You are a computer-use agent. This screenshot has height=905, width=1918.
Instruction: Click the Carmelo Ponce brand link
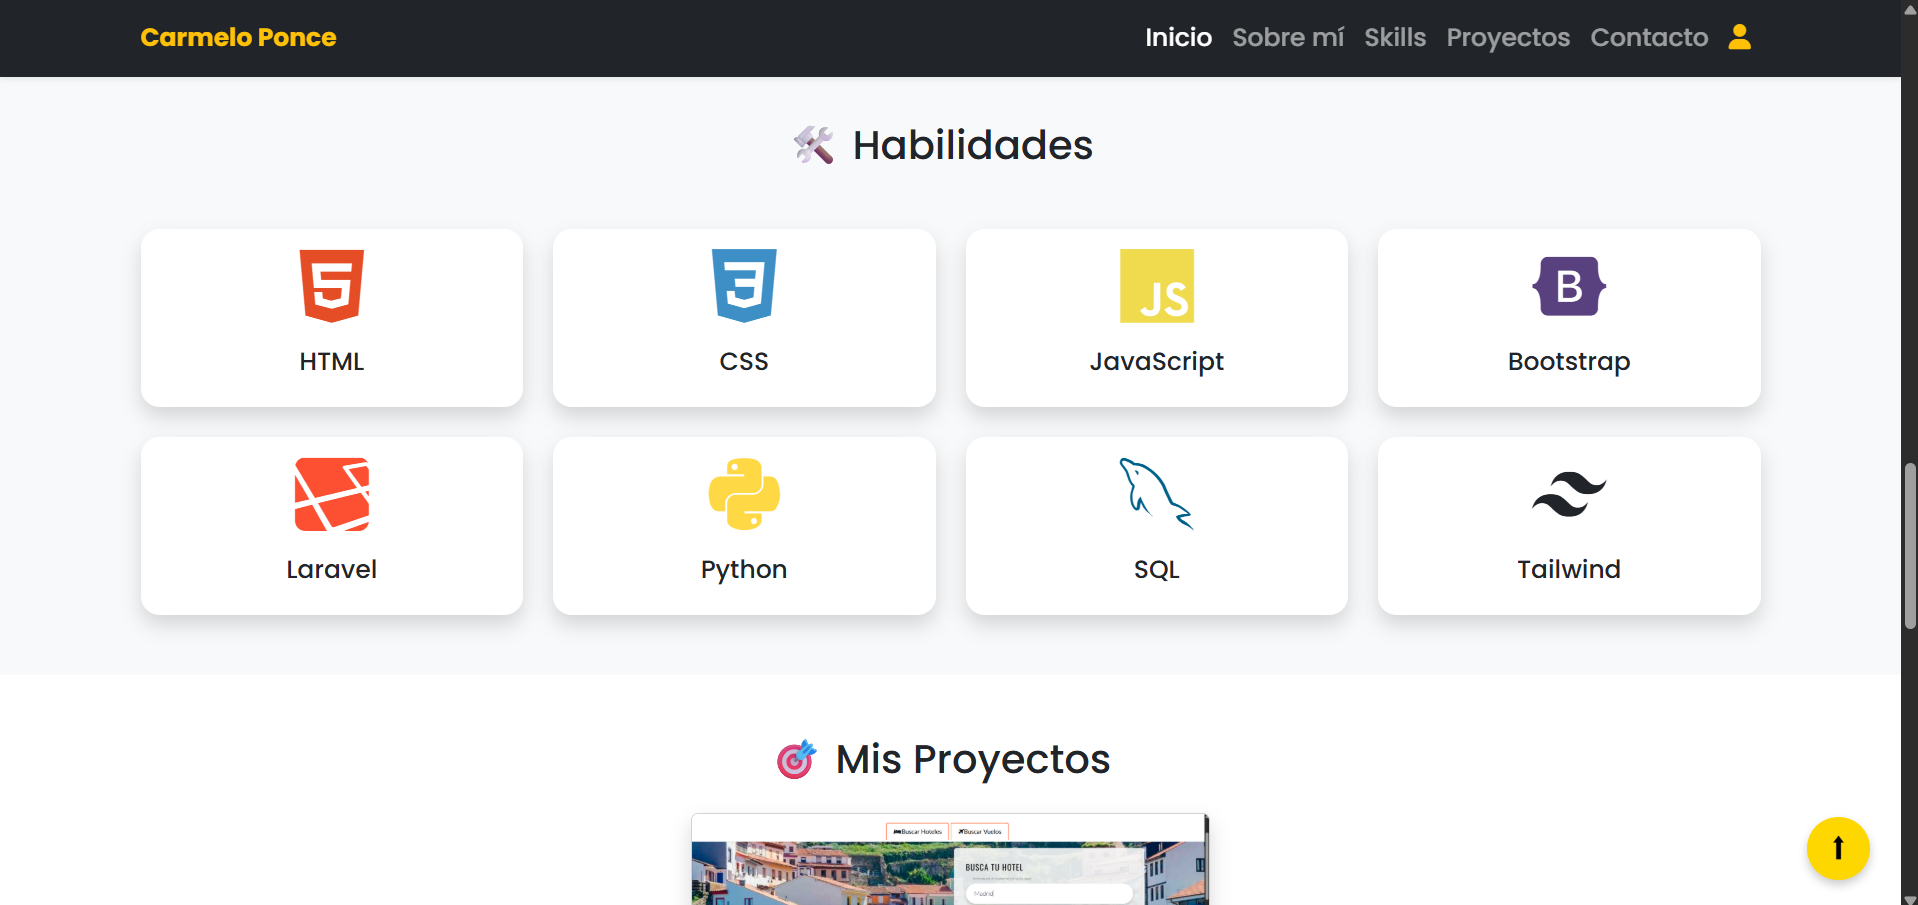[x=238, y=37]
